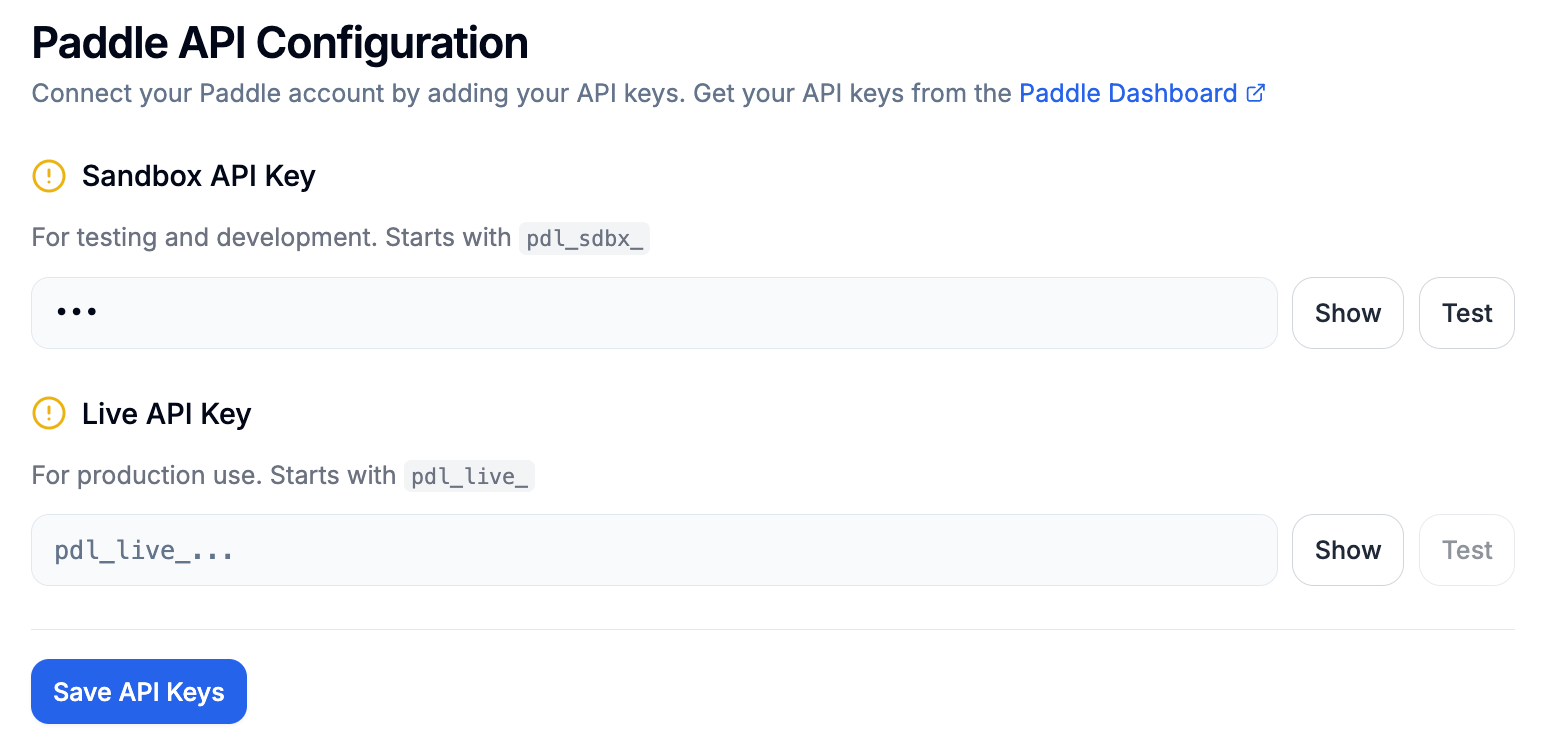Click the warning icon beside Sandbox API Key
1546x750 pixels.
coord(49,176)
